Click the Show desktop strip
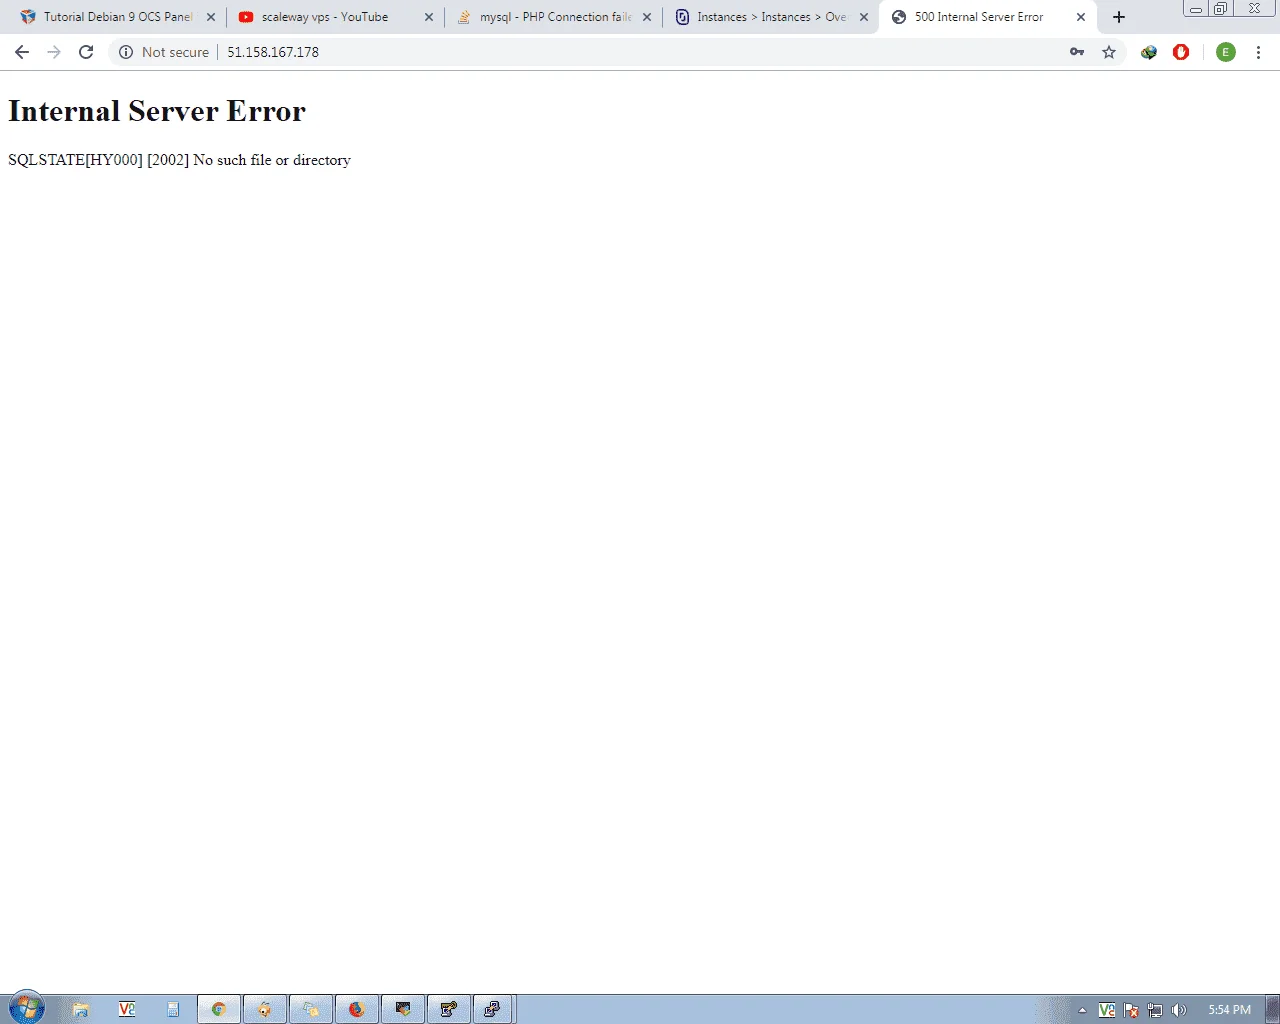This screenshot has height=1024, width=1280. pos(1272,1010)
